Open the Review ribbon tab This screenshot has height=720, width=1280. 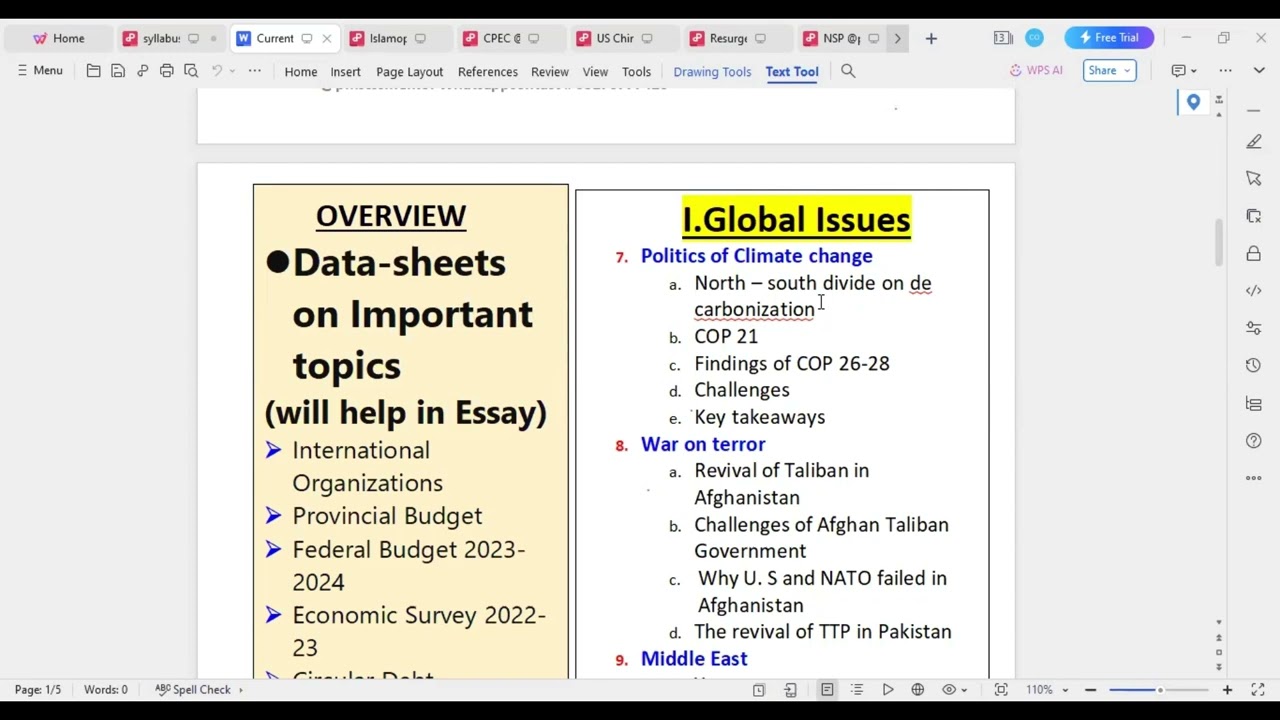(x=549, y=72)
